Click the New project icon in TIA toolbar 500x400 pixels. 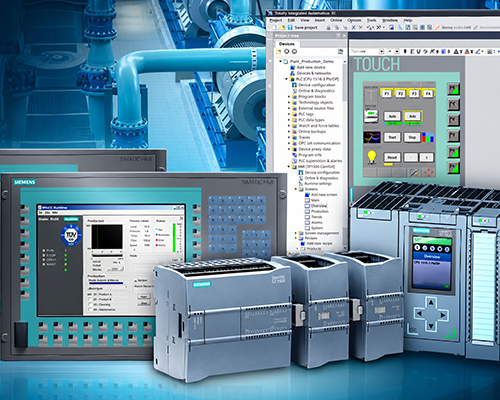[275, 27]
